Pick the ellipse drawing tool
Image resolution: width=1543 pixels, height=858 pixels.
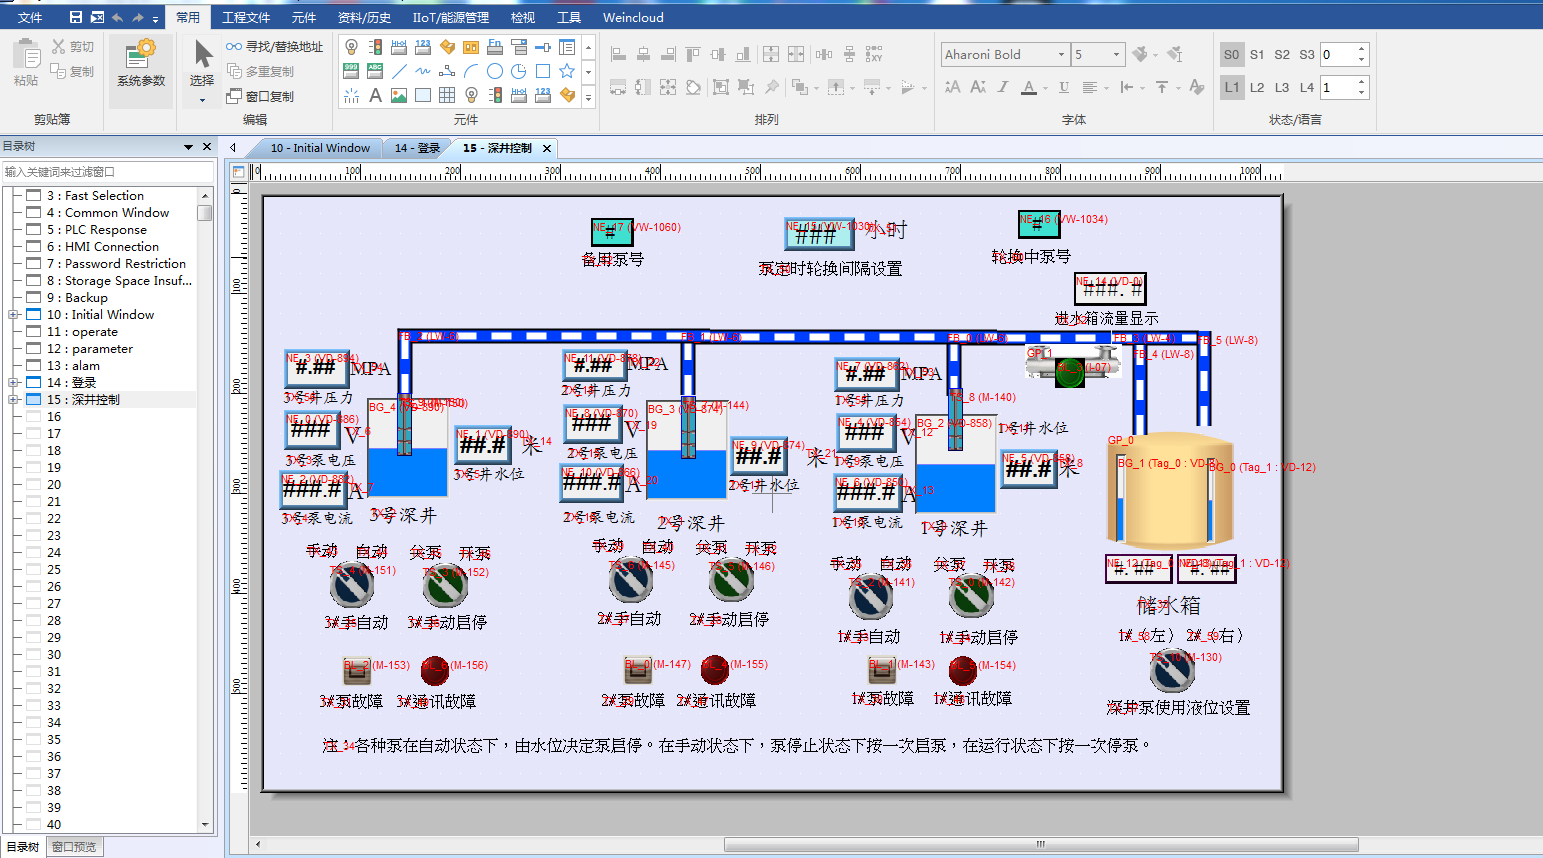[495, 71]
